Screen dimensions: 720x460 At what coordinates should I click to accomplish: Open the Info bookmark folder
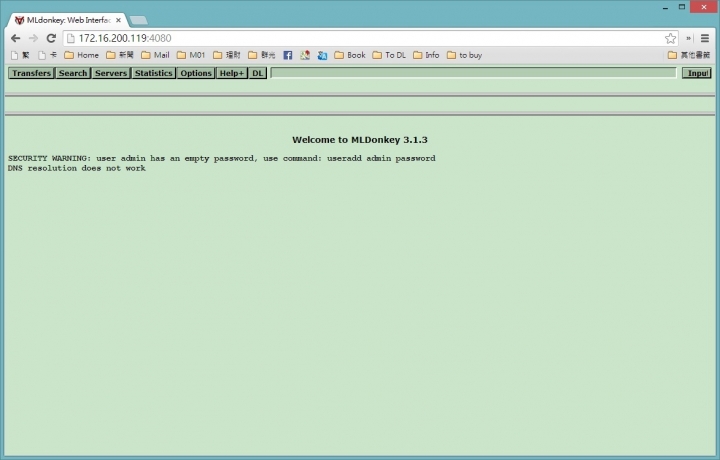coord(426,55)
